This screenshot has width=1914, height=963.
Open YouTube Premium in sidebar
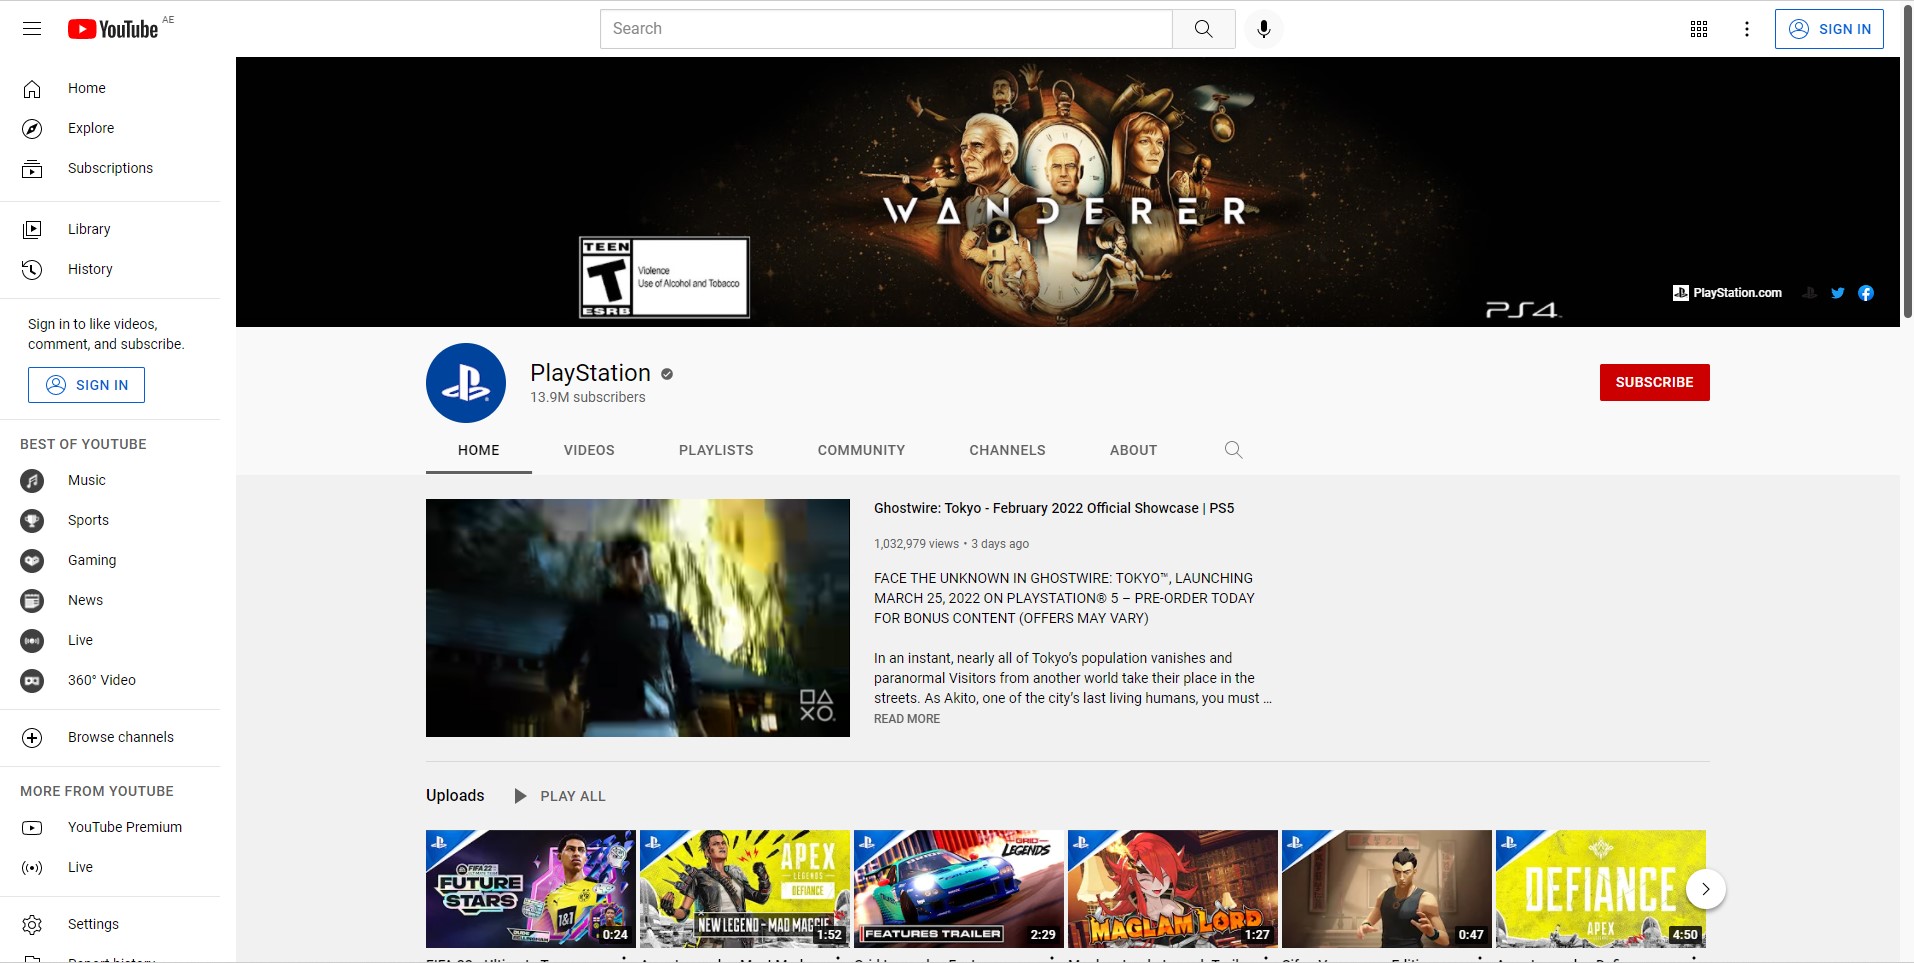110,828
